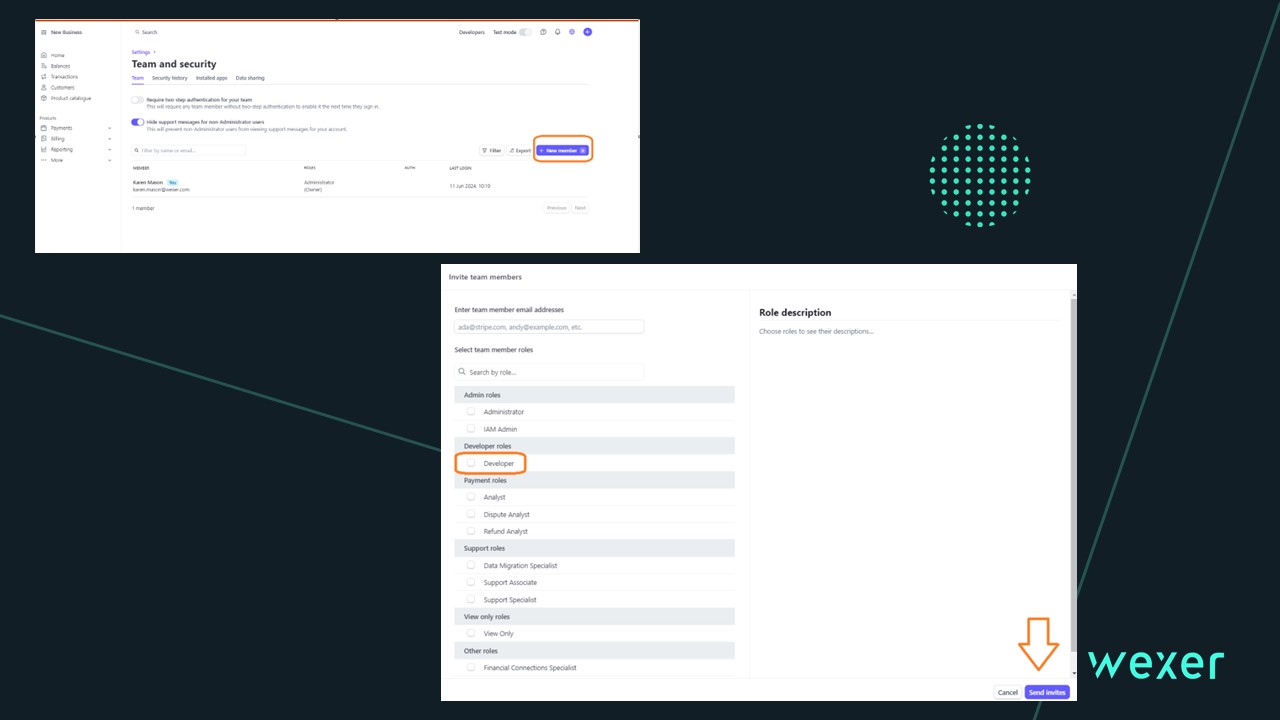Switch to the Security history tab
This screenshot has width=1280, height=720.
(x=169, y=78)
